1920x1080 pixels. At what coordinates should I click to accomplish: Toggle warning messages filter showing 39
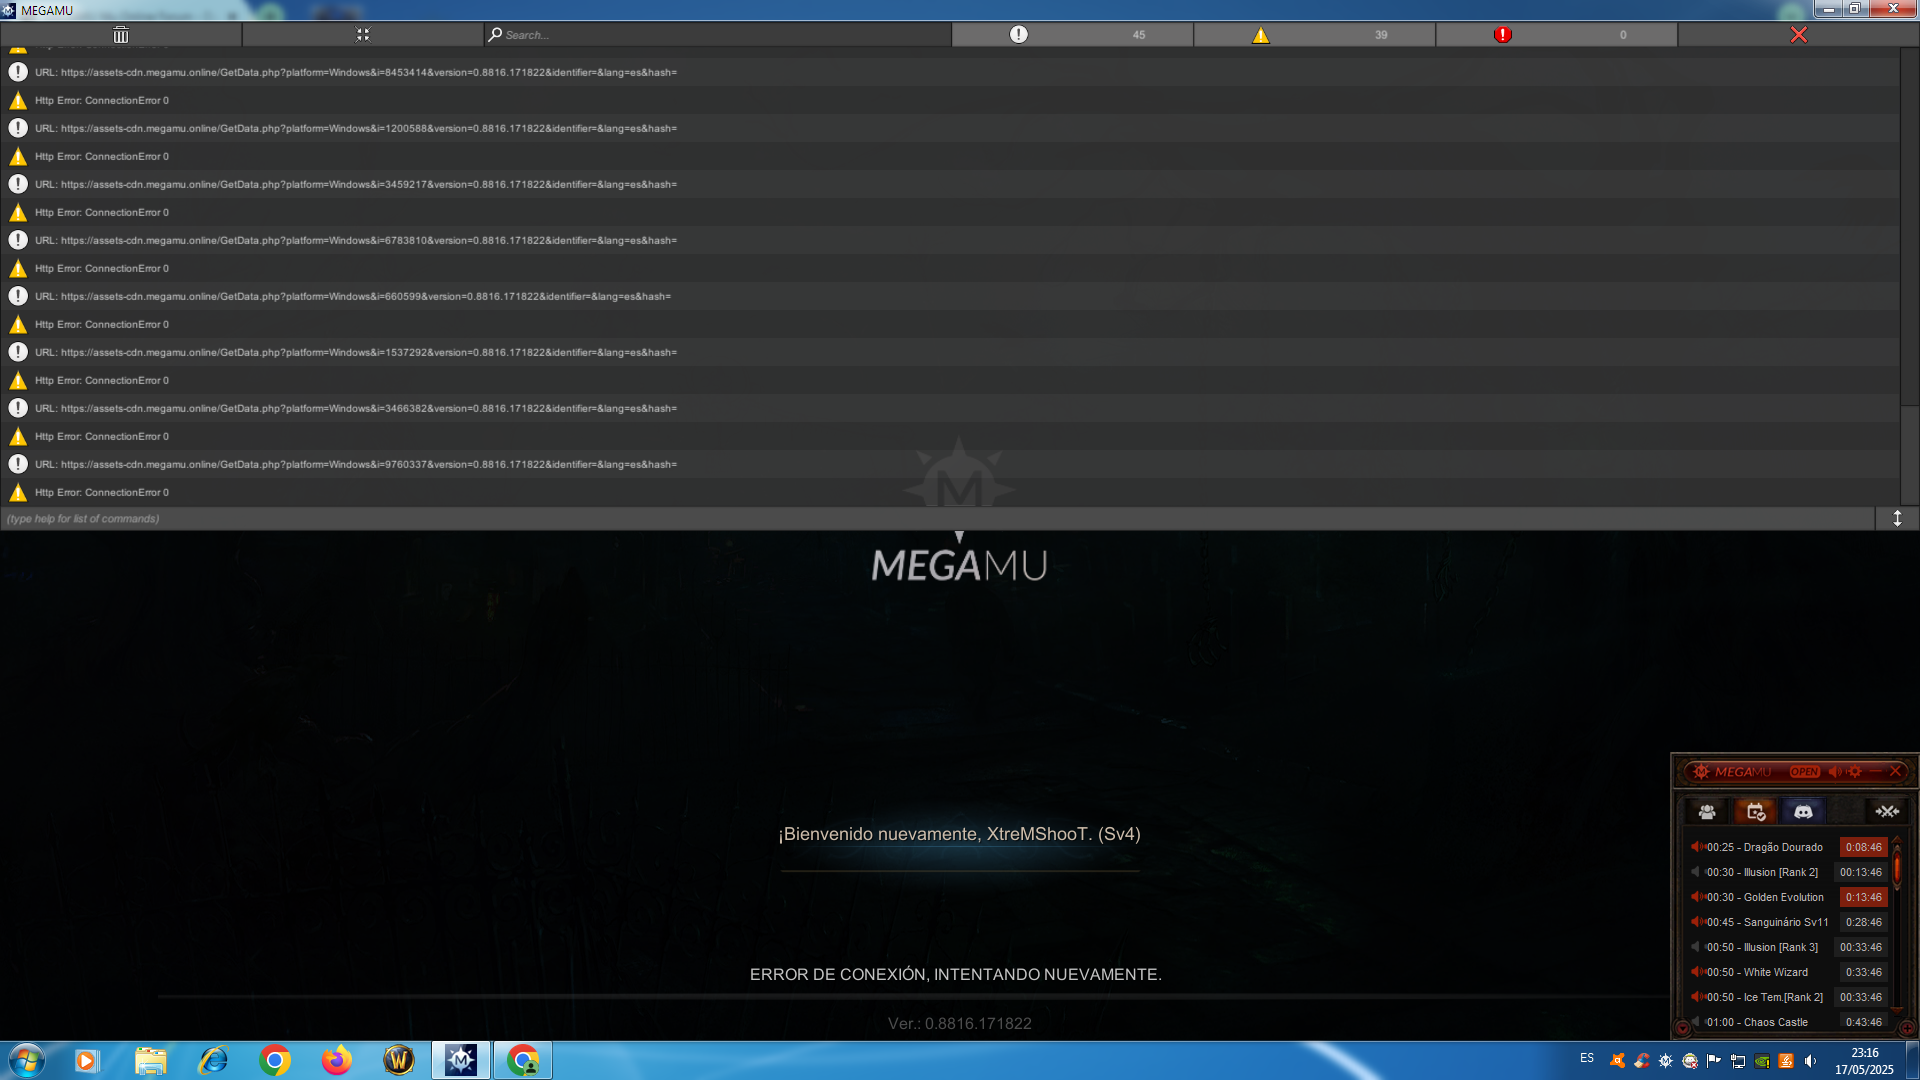pos(1314,35)
